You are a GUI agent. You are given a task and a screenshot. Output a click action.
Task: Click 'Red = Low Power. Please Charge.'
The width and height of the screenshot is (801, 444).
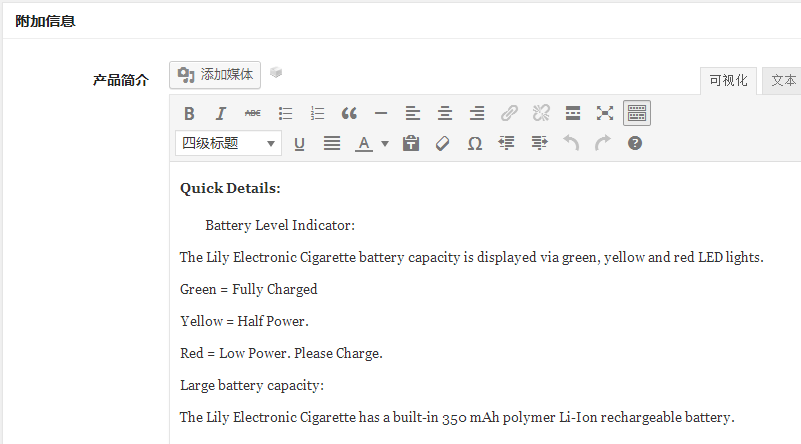point(281,354)
